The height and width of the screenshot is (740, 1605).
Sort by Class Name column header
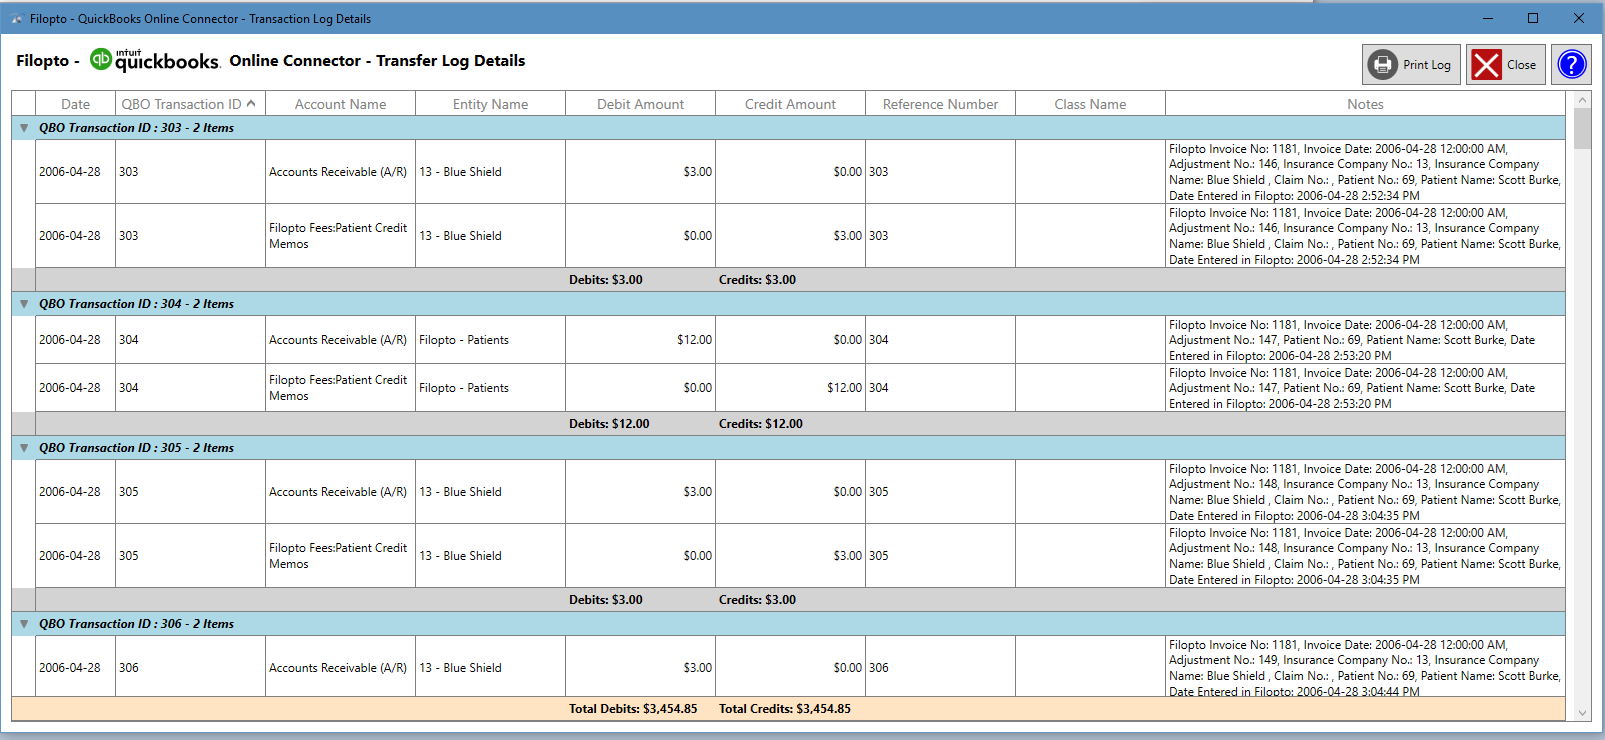tap(1090, 104)
